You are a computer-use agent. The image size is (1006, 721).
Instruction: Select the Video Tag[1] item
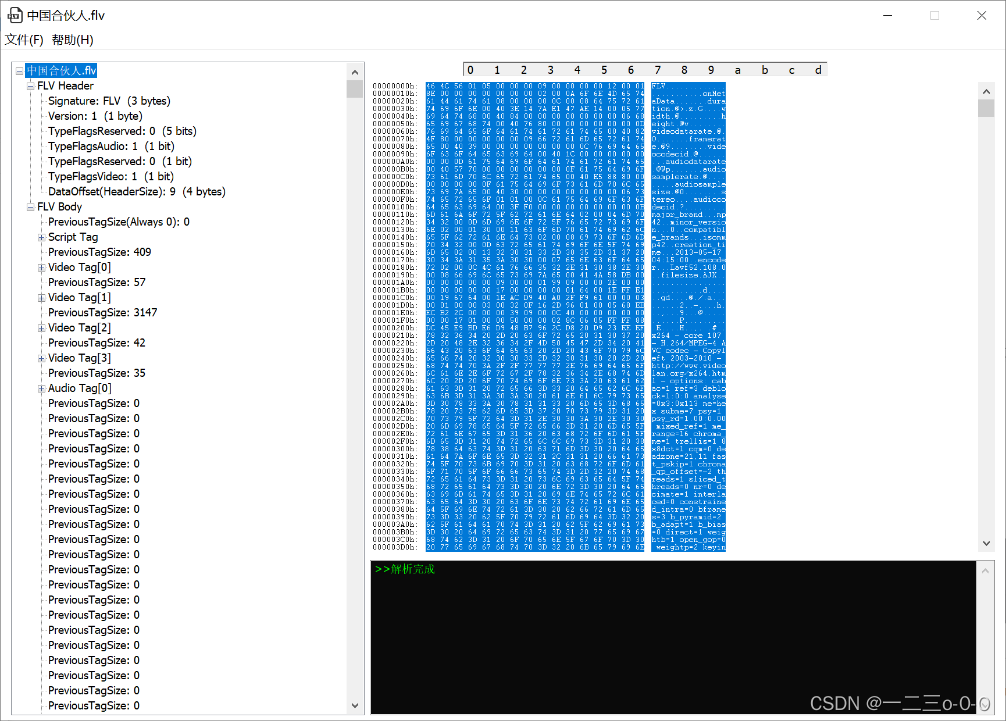[x=80, y=297]
